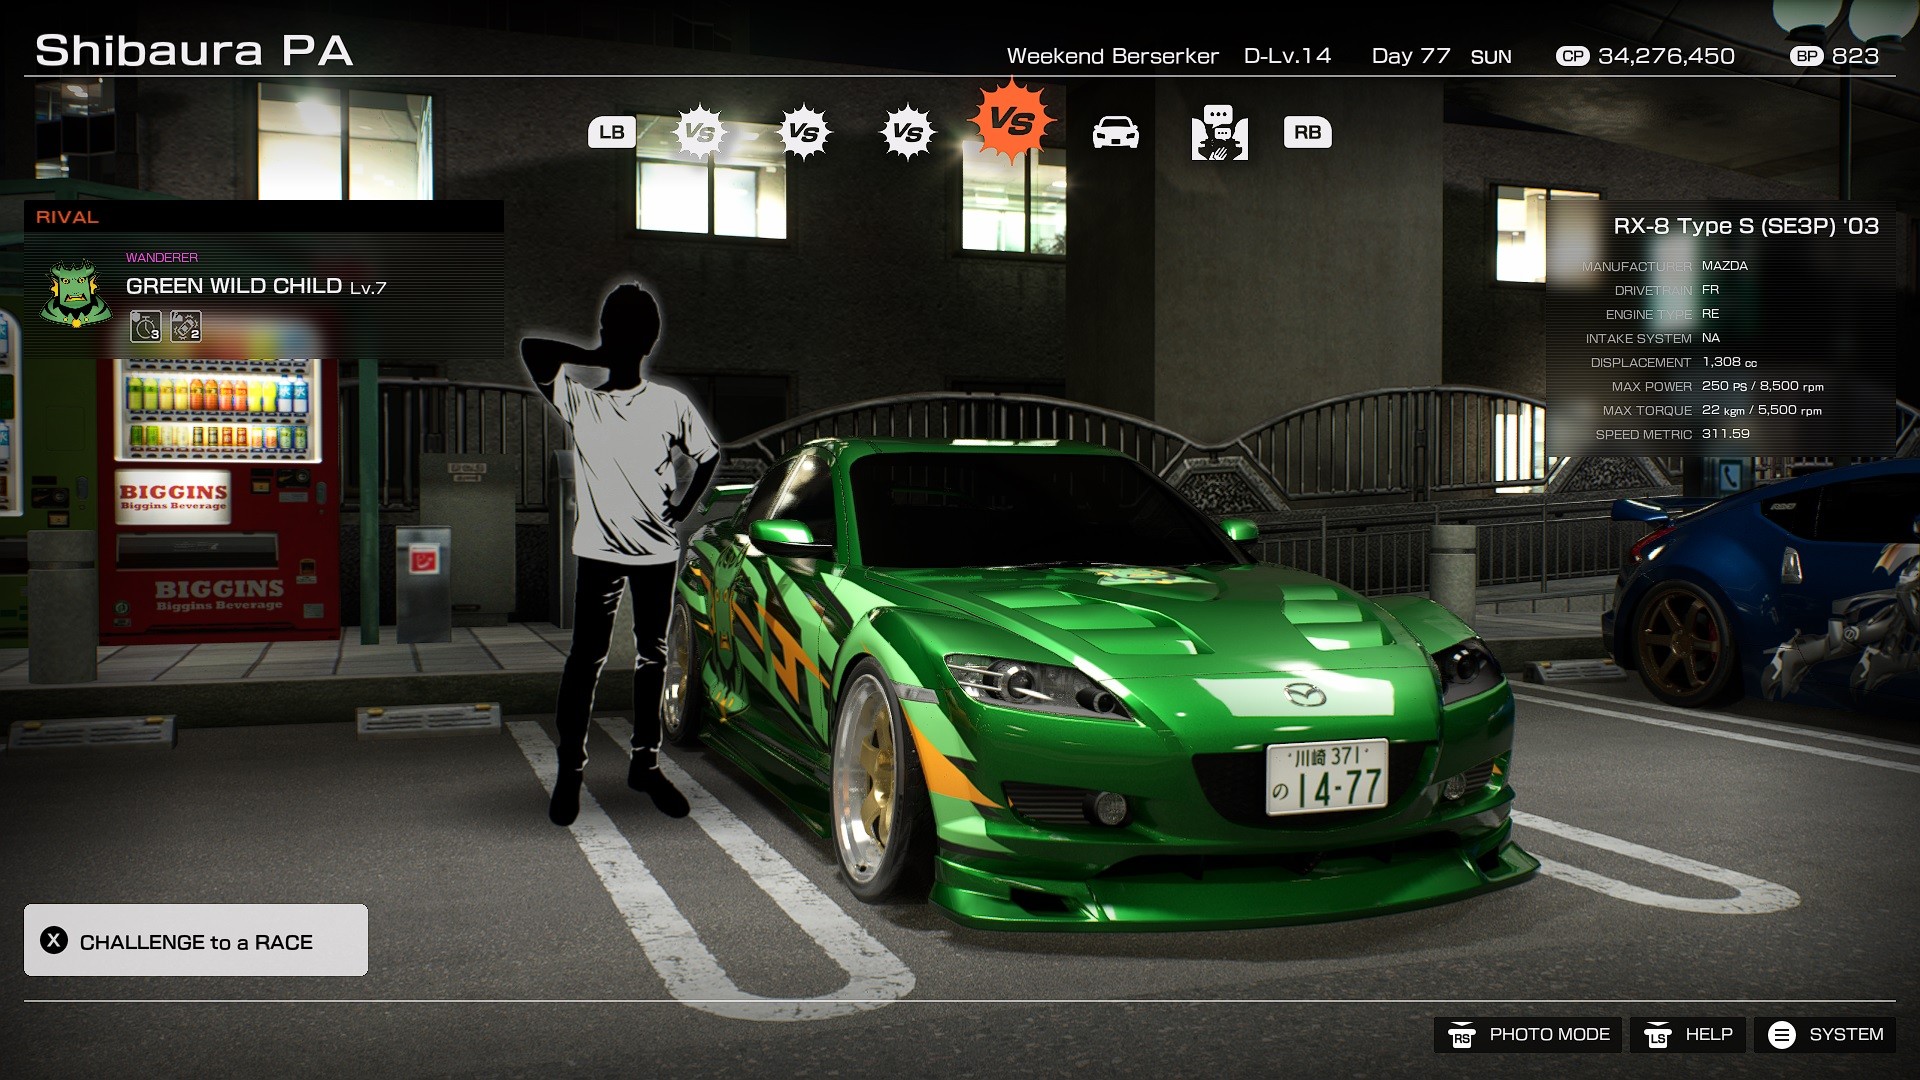Click the CP credits icon

pos(1573,56)
